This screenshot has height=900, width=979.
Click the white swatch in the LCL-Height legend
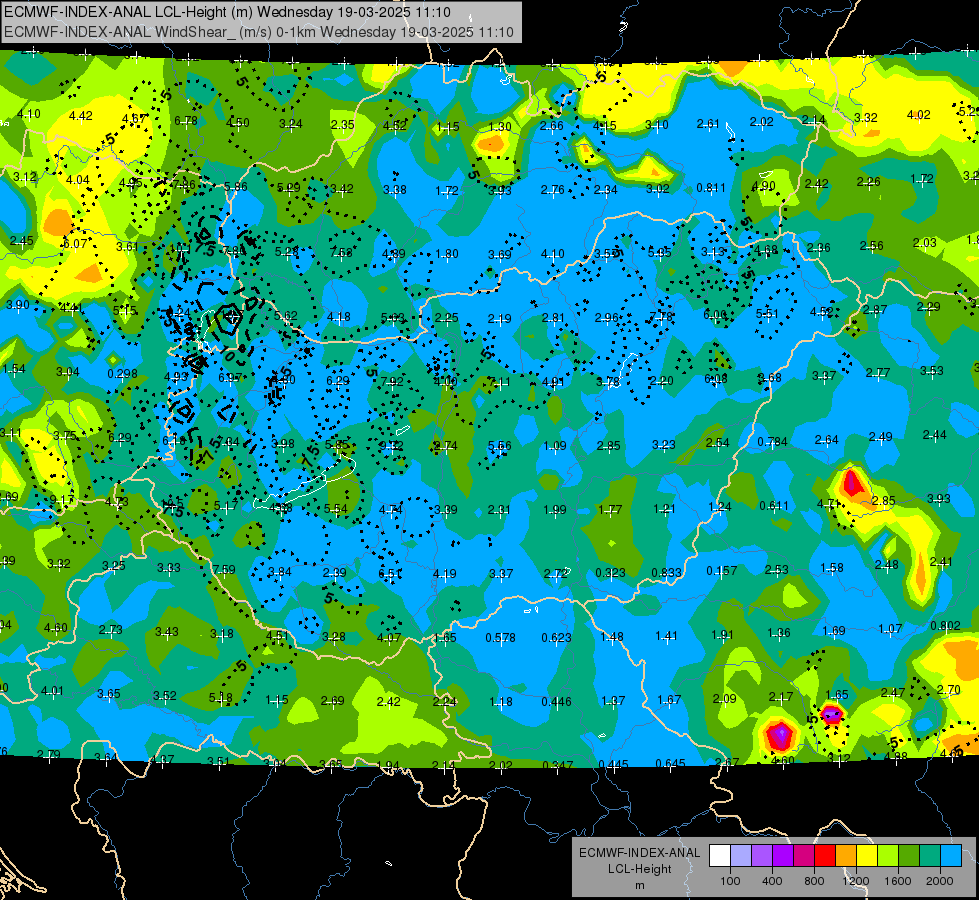[720, 856]
